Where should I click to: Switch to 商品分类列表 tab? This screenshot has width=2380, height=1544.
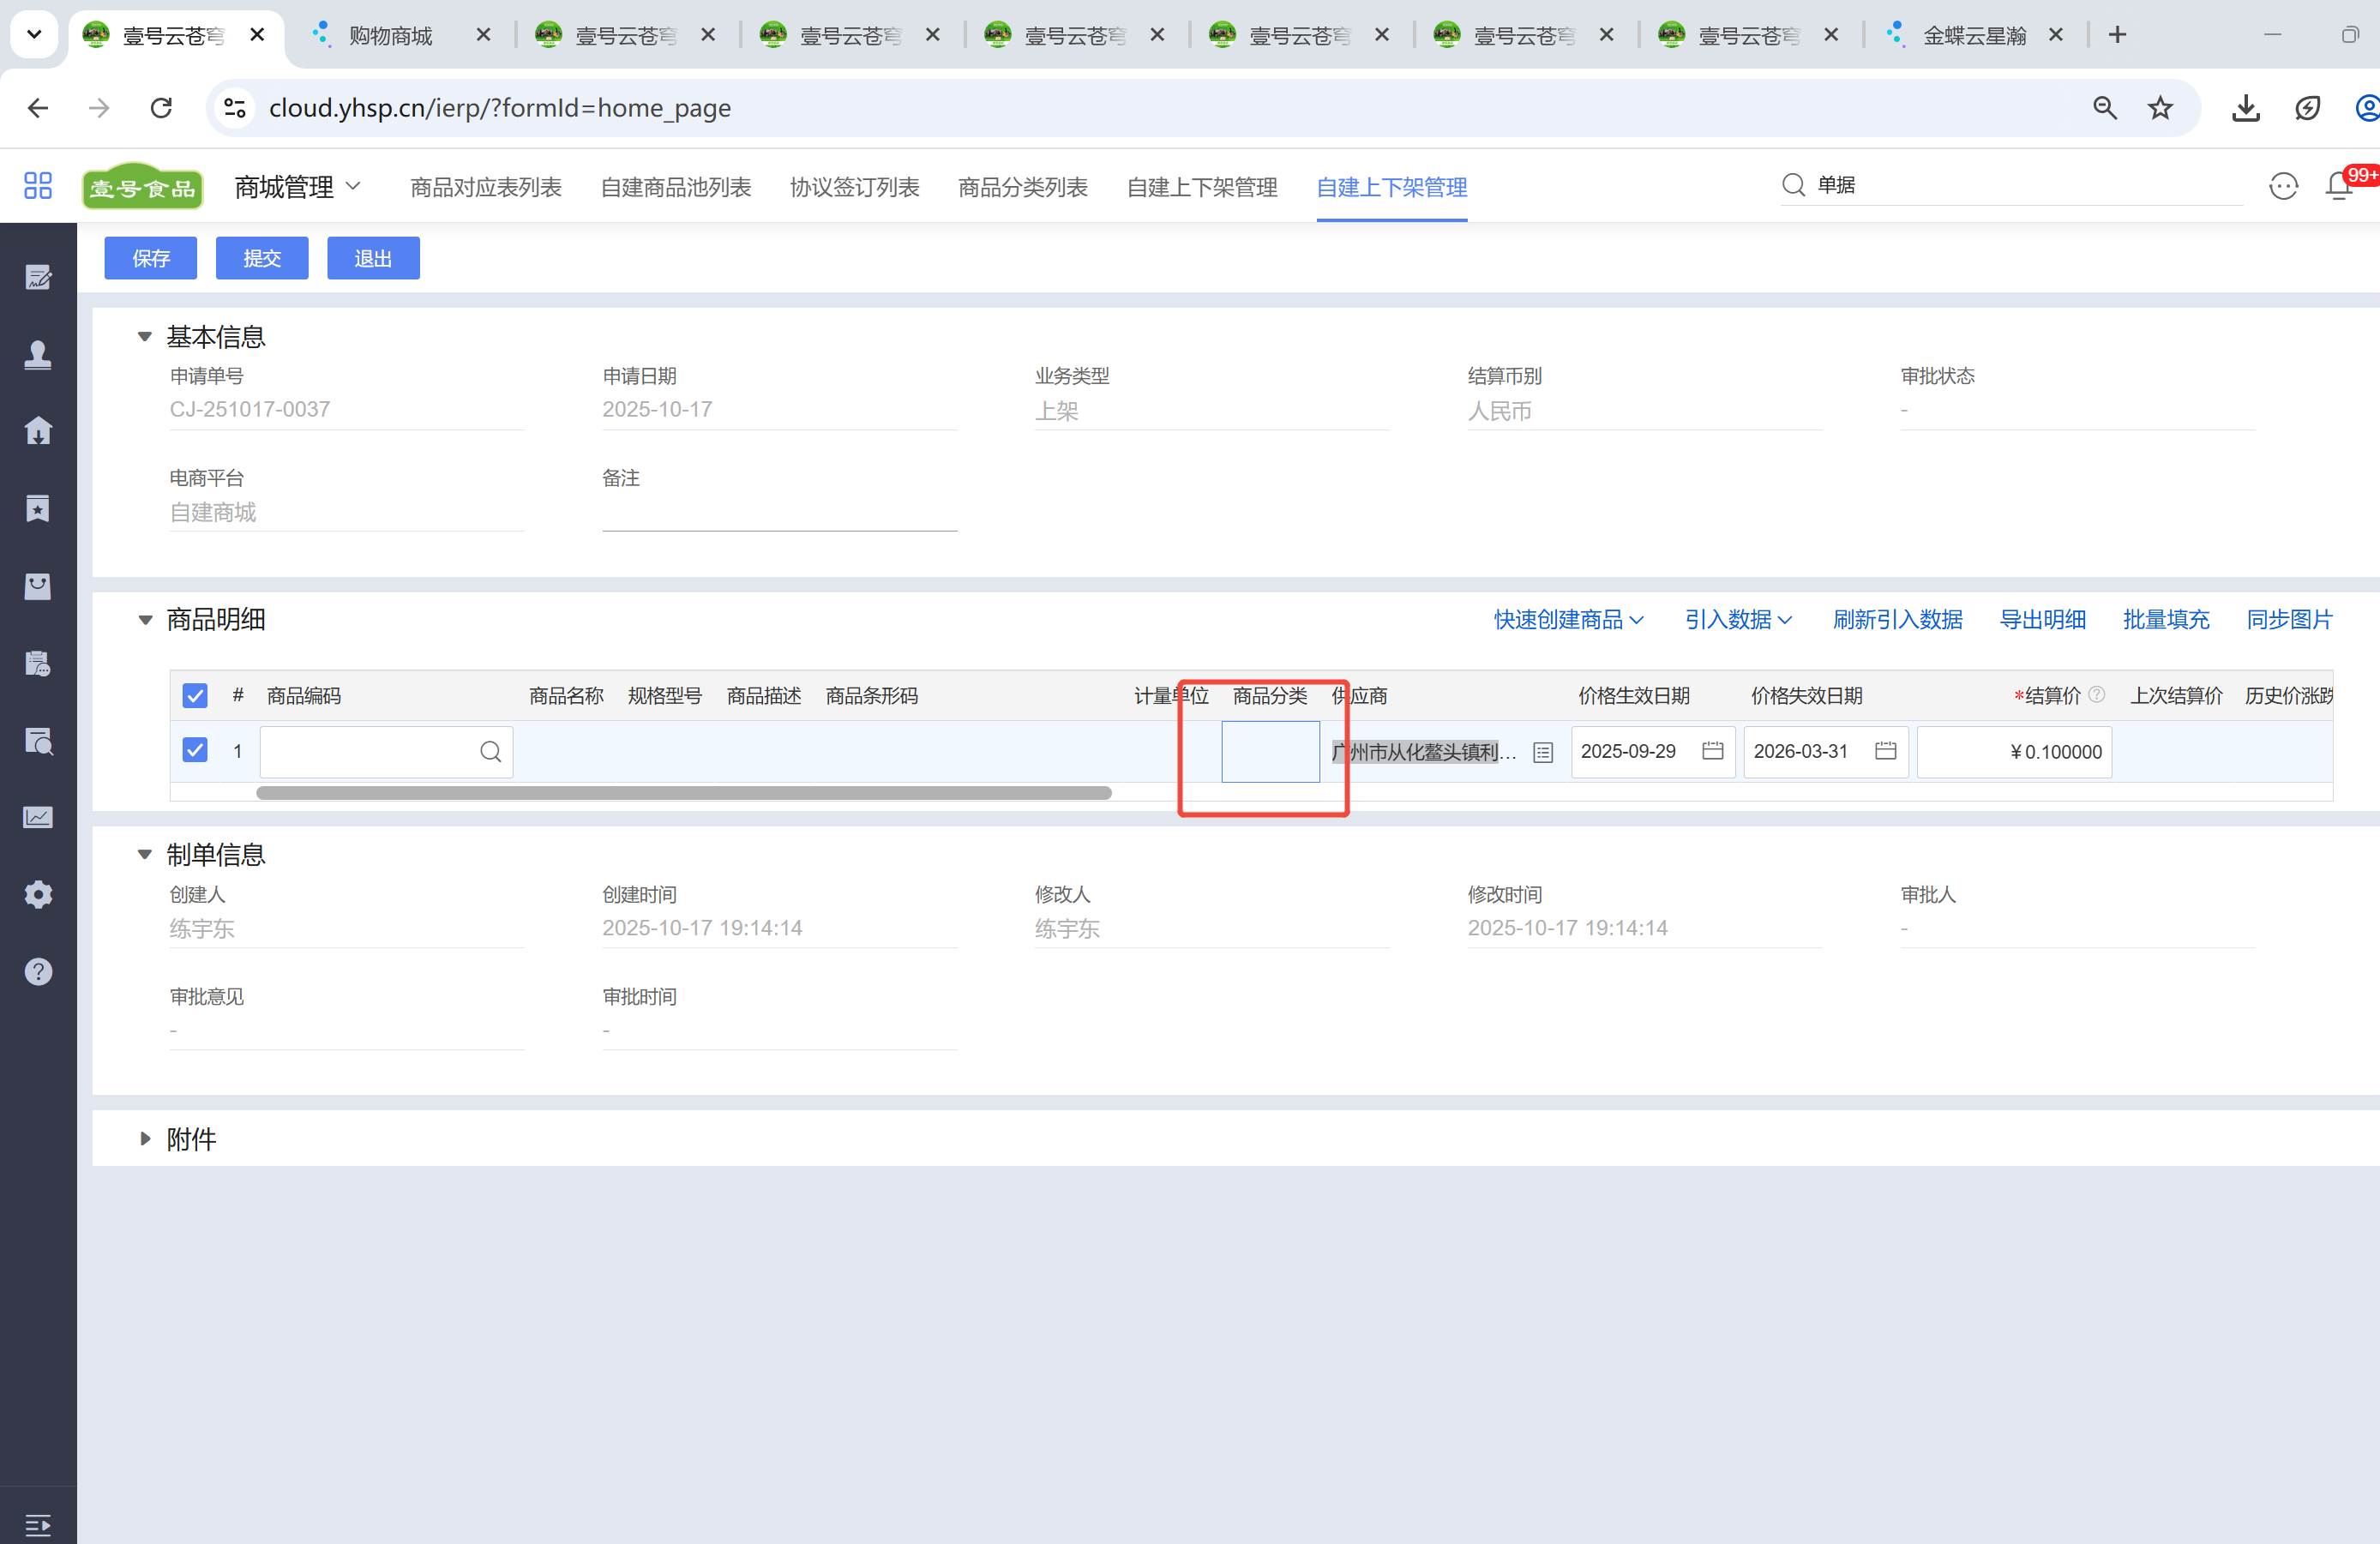(x=1022, y=187)
